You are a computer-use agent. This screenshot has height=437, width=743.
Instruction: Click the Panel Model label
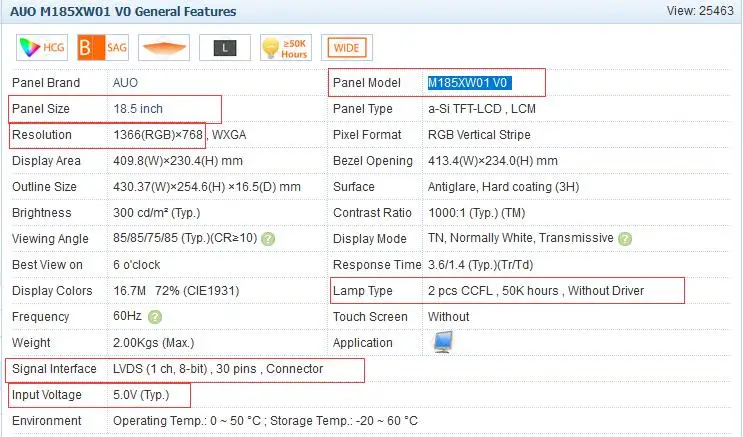point(367,83)
